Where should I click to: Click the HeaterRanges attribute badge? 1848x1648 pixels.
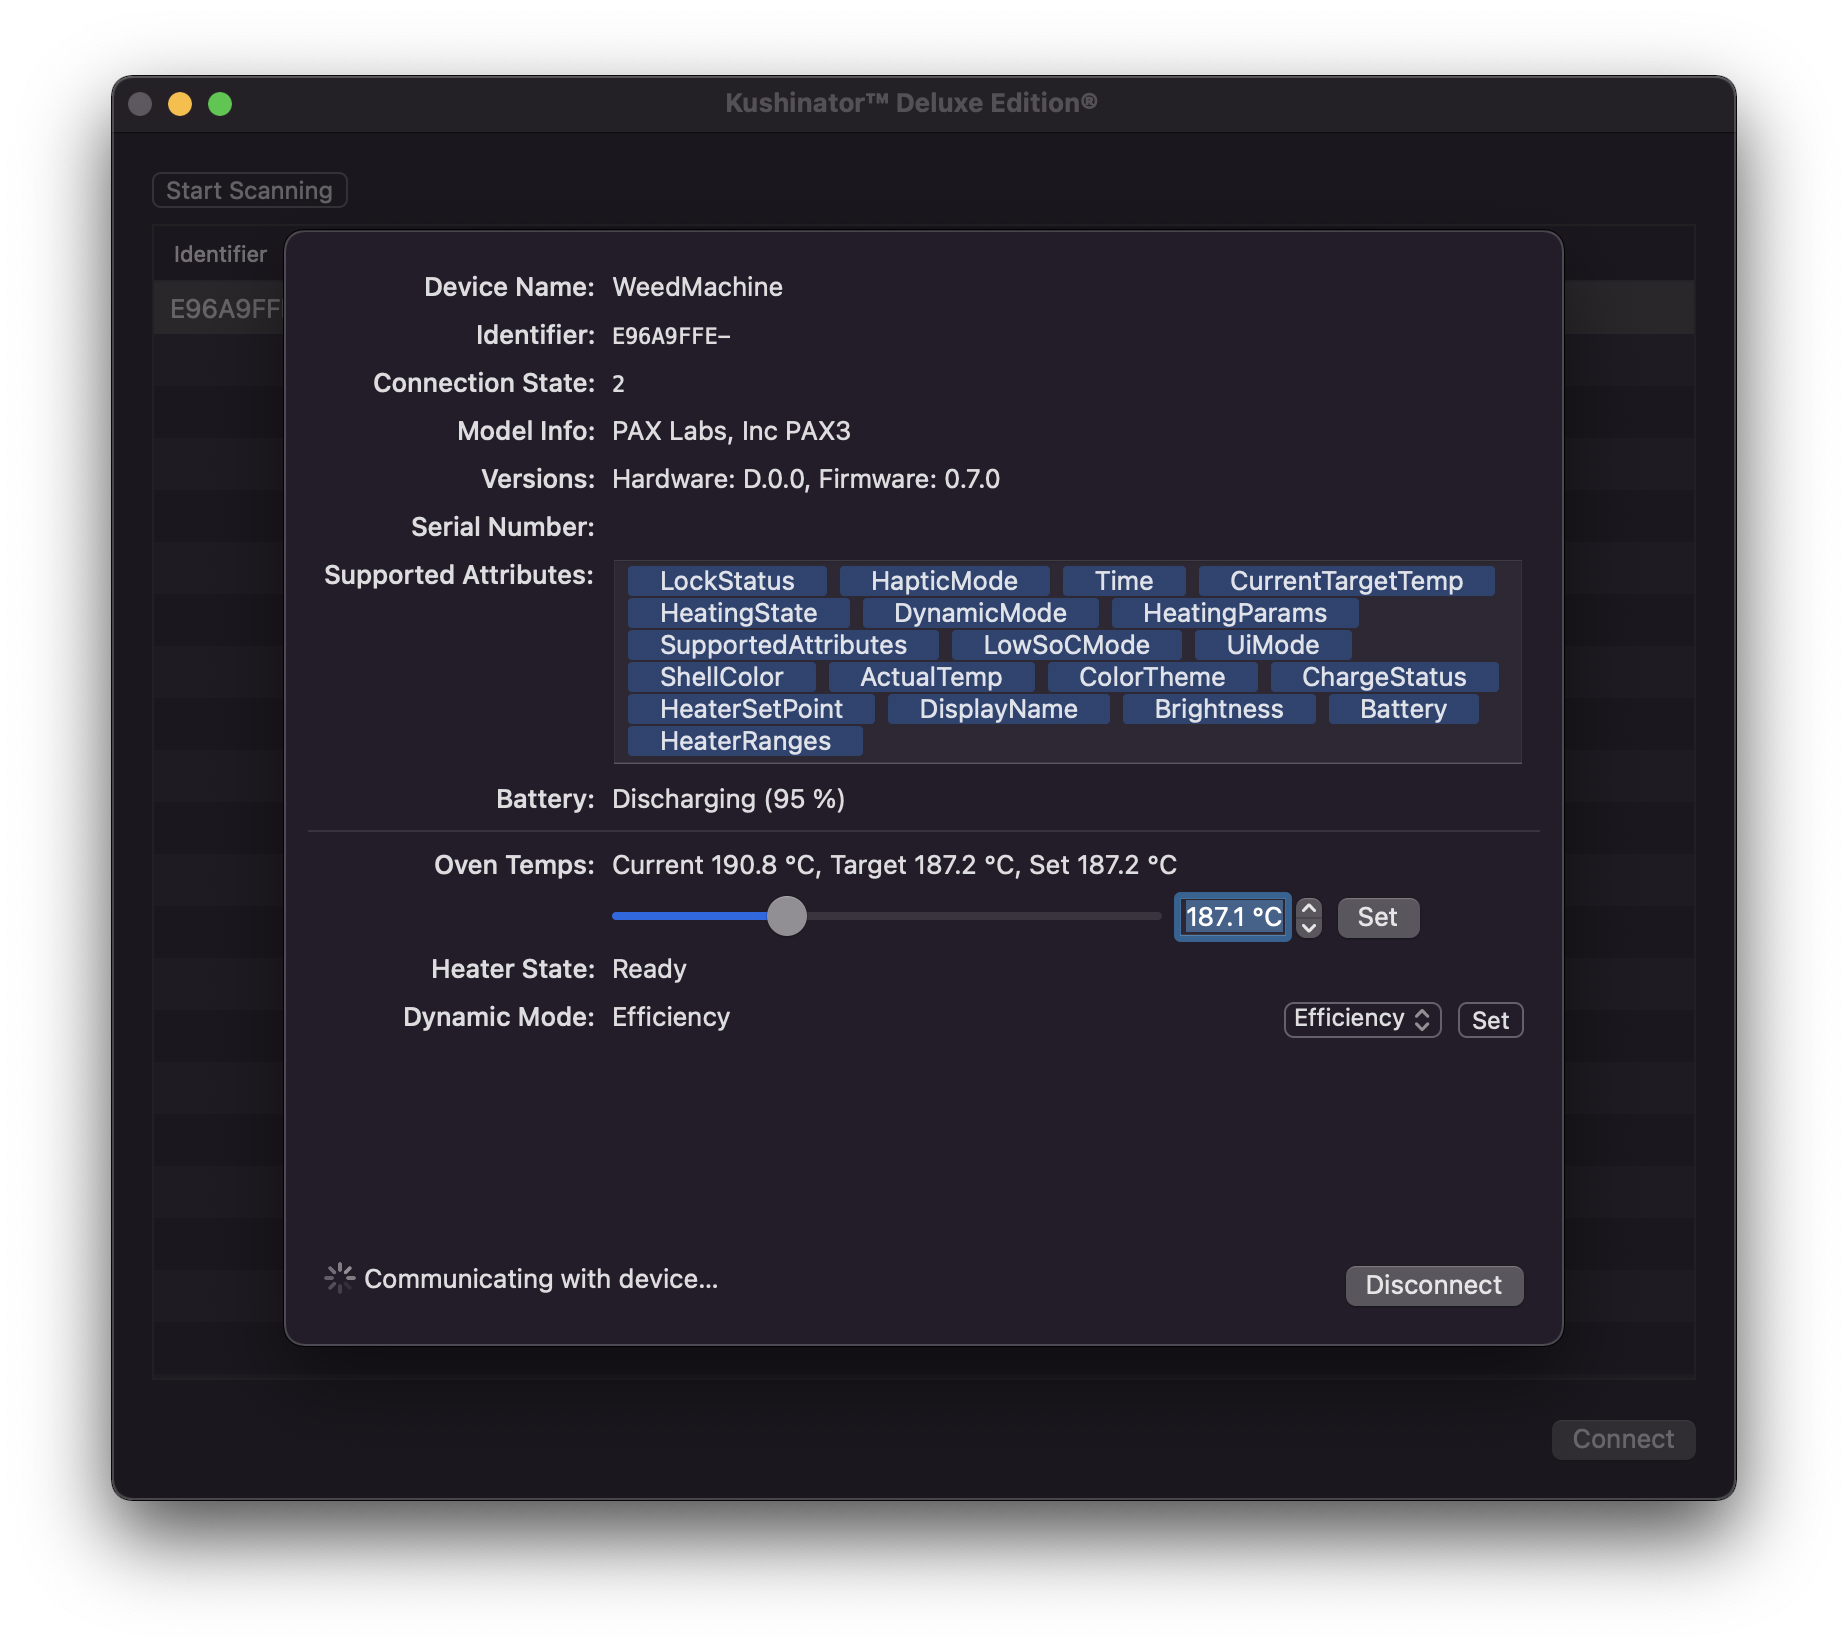pyautogui.click(x=744, y=741)
